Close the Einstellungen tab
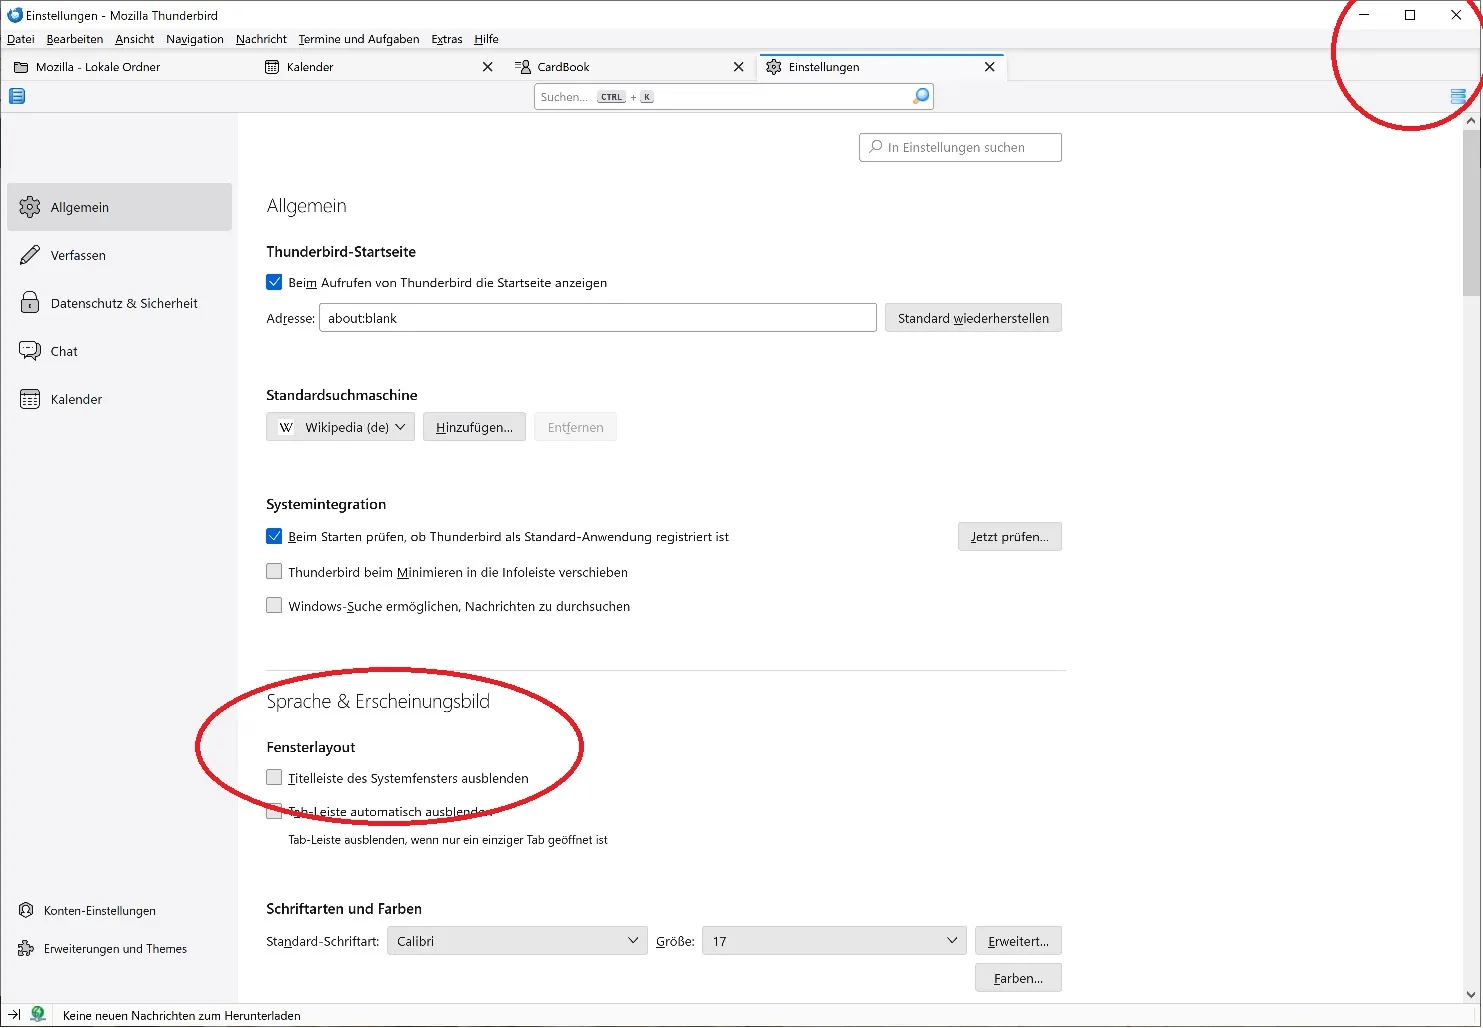The height and width of the screenshot is (1028, 1483). pyautogui.click(x=990, y=67)
